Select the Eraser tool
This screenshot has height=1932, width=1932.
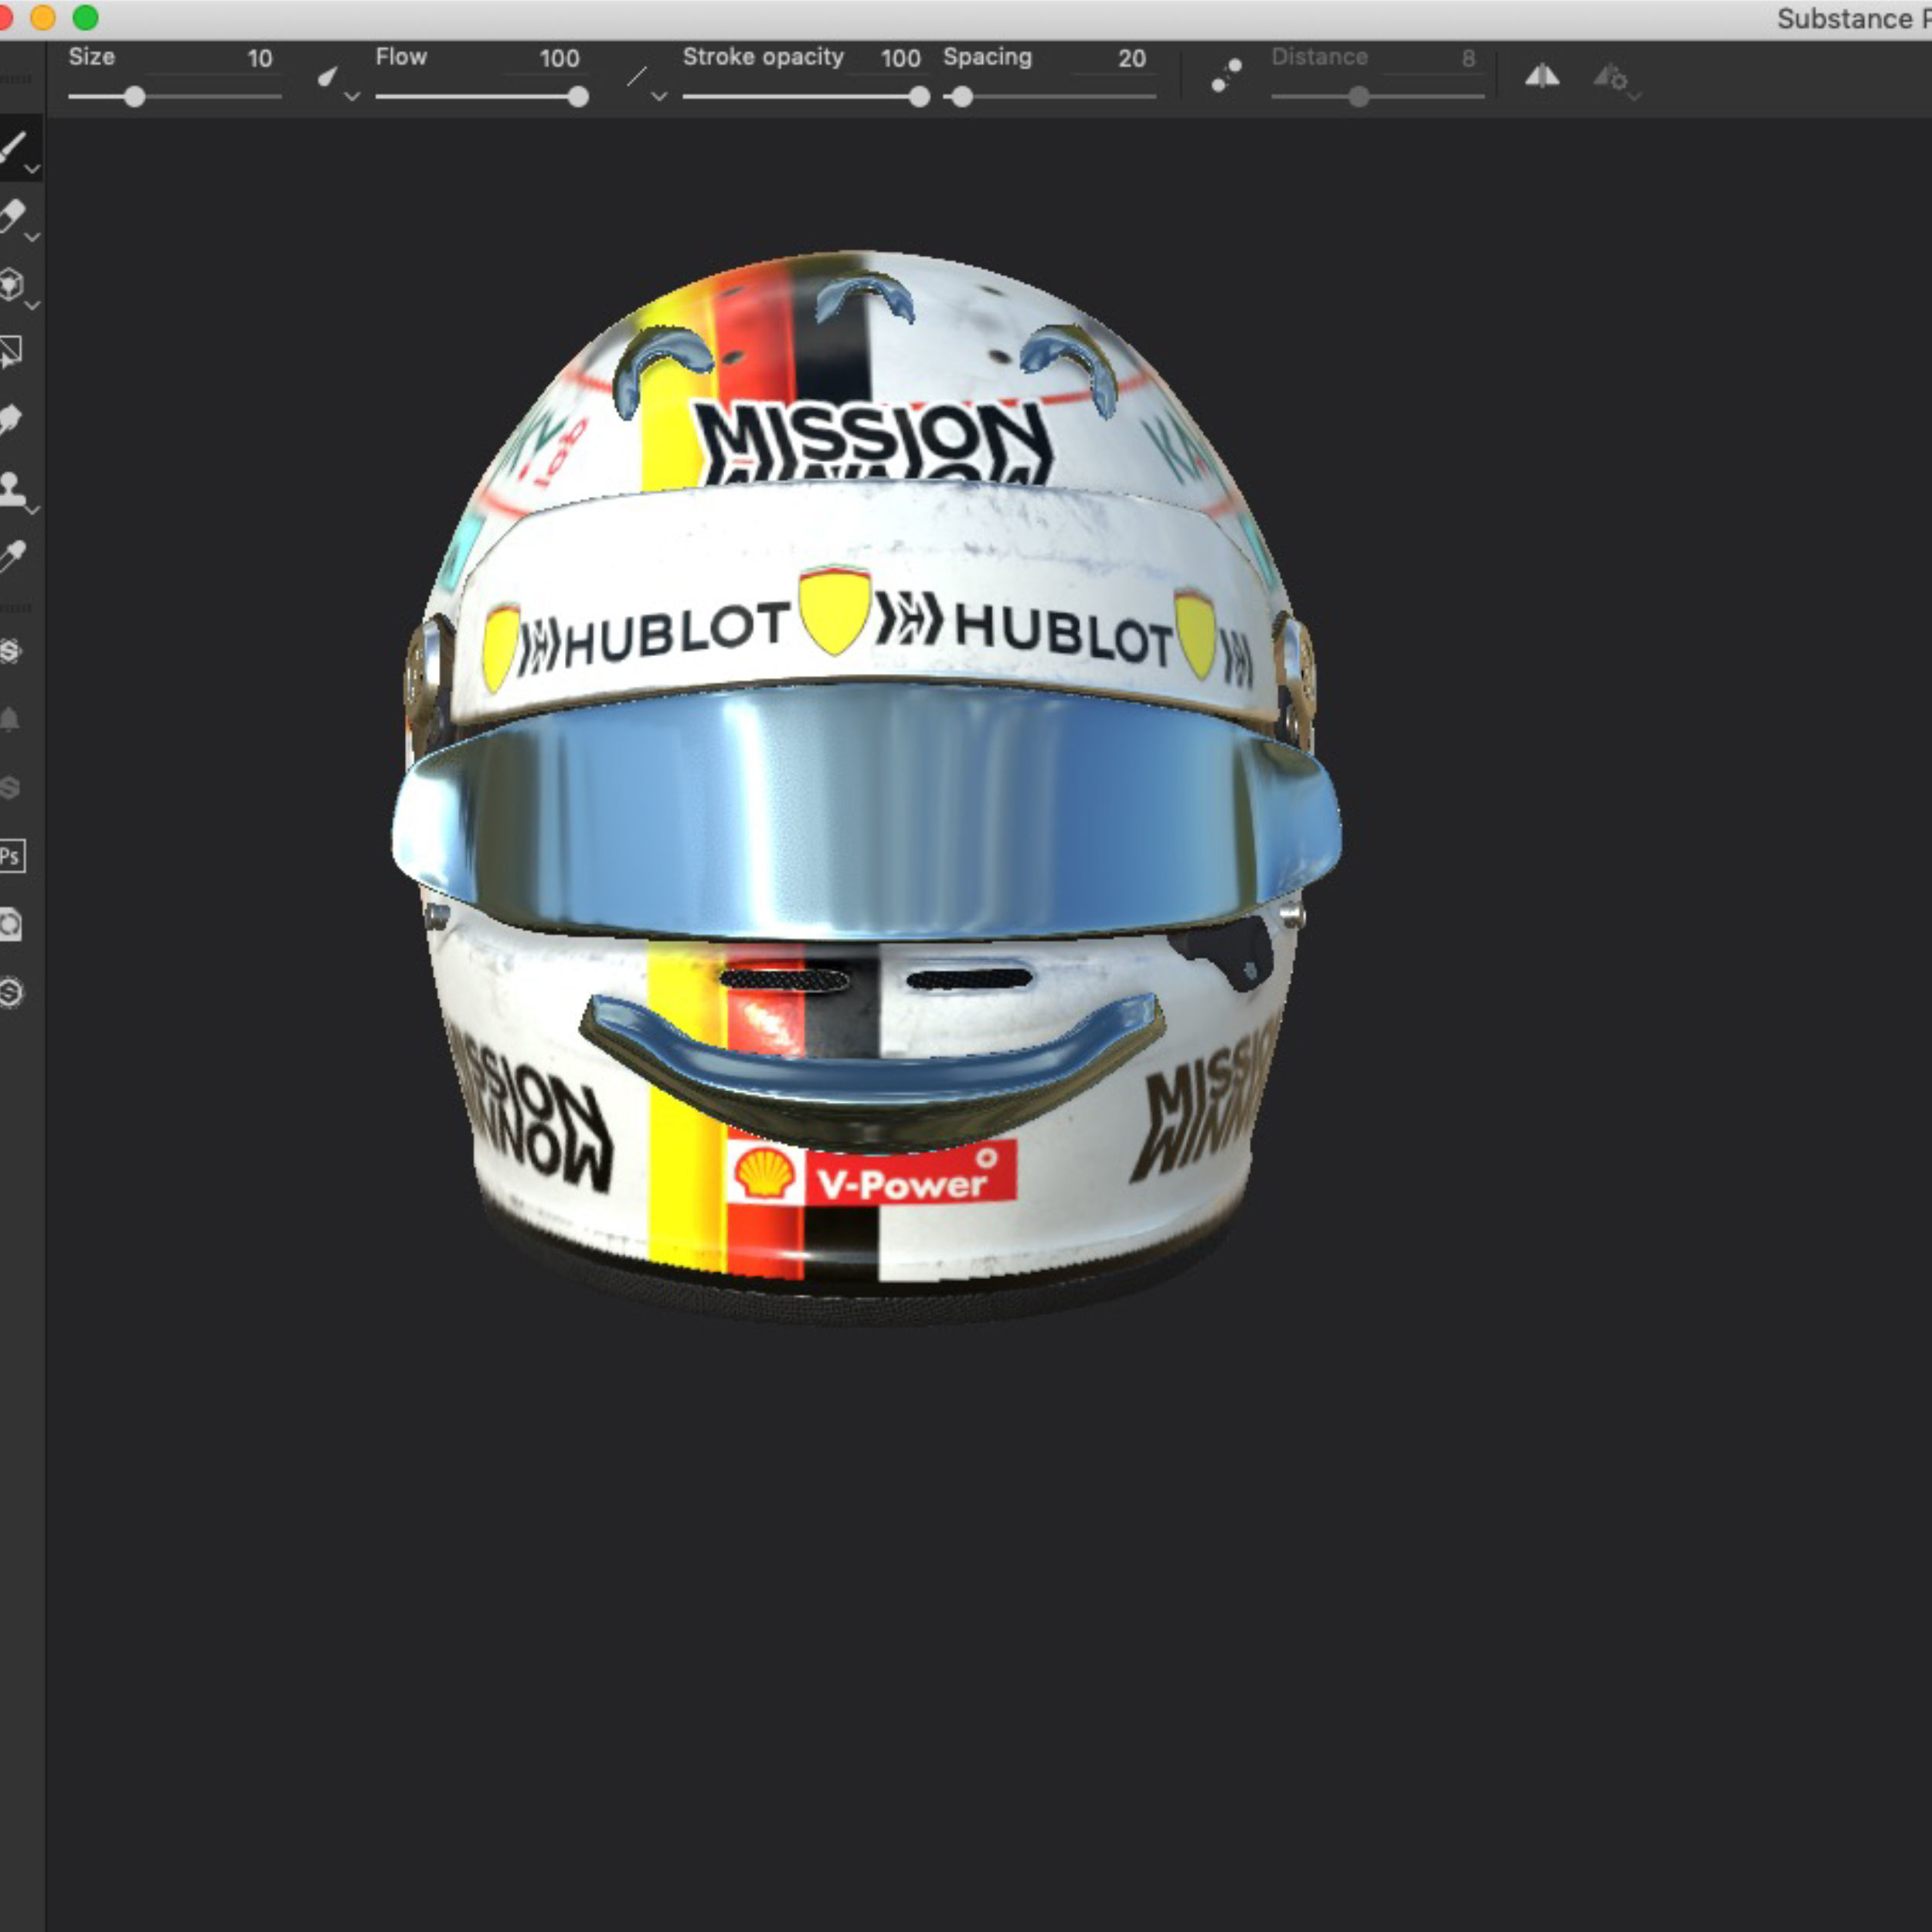click(x=12, y=215)
